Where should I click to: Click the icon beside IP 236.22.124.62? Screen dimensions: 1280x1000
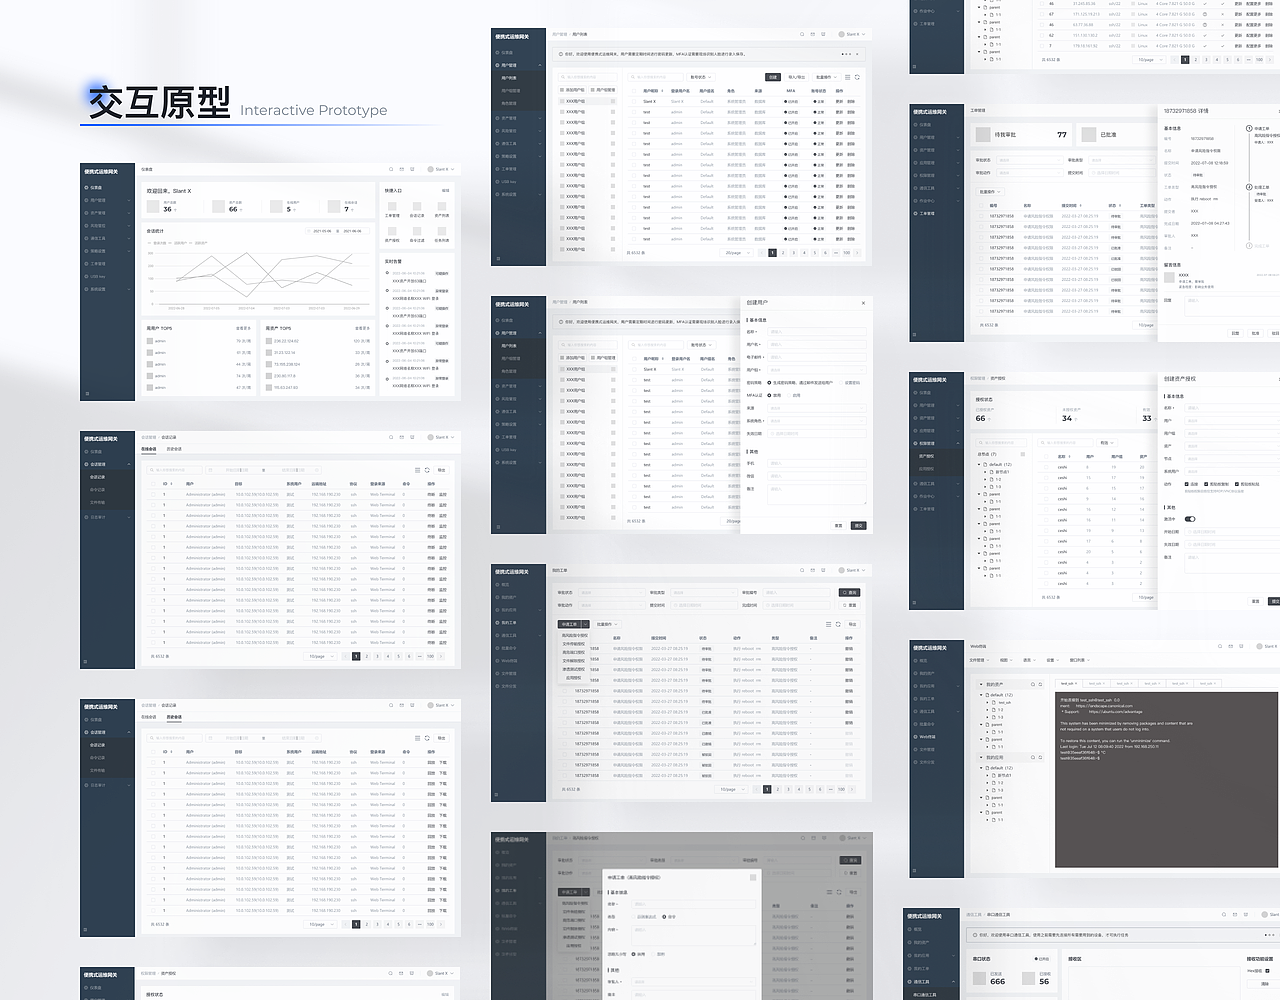269,341
